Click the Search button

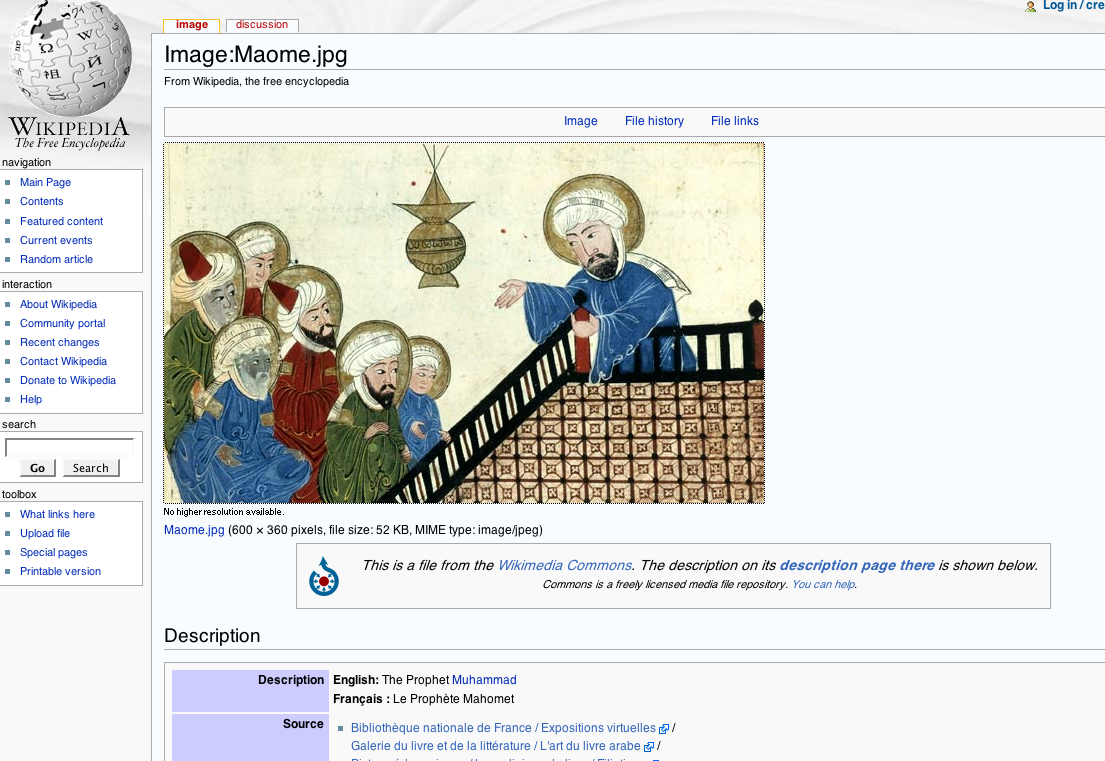[91, 468]
